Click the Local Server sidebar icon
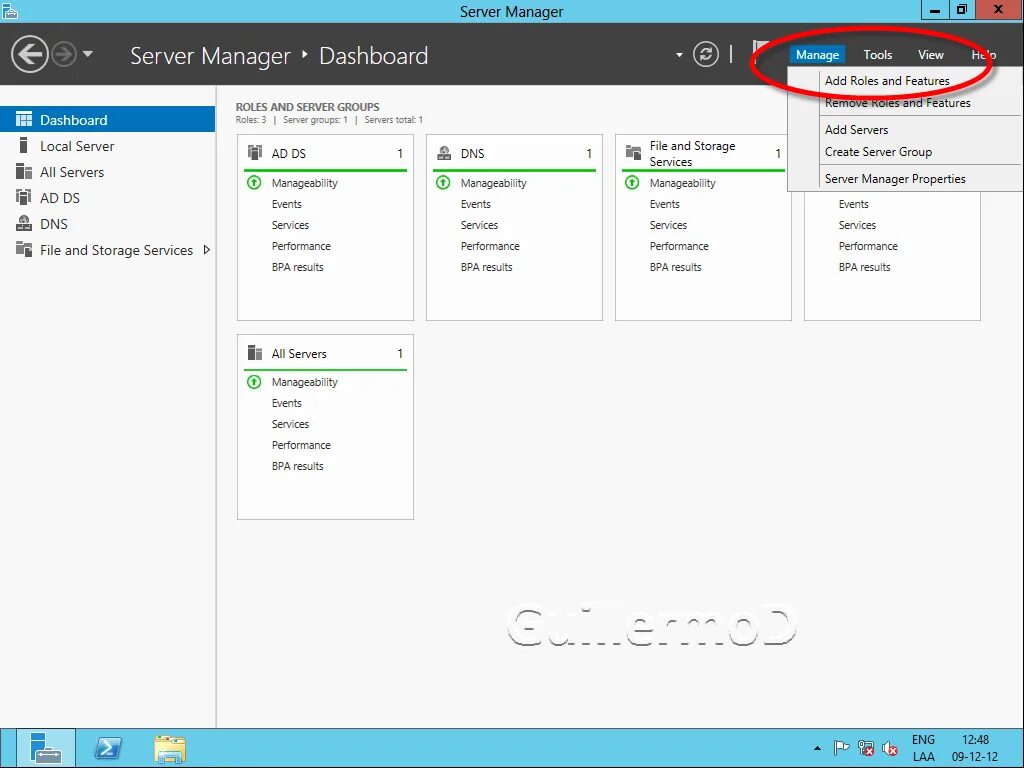This screenshot has height=768, width=1024. coord(24,145)
